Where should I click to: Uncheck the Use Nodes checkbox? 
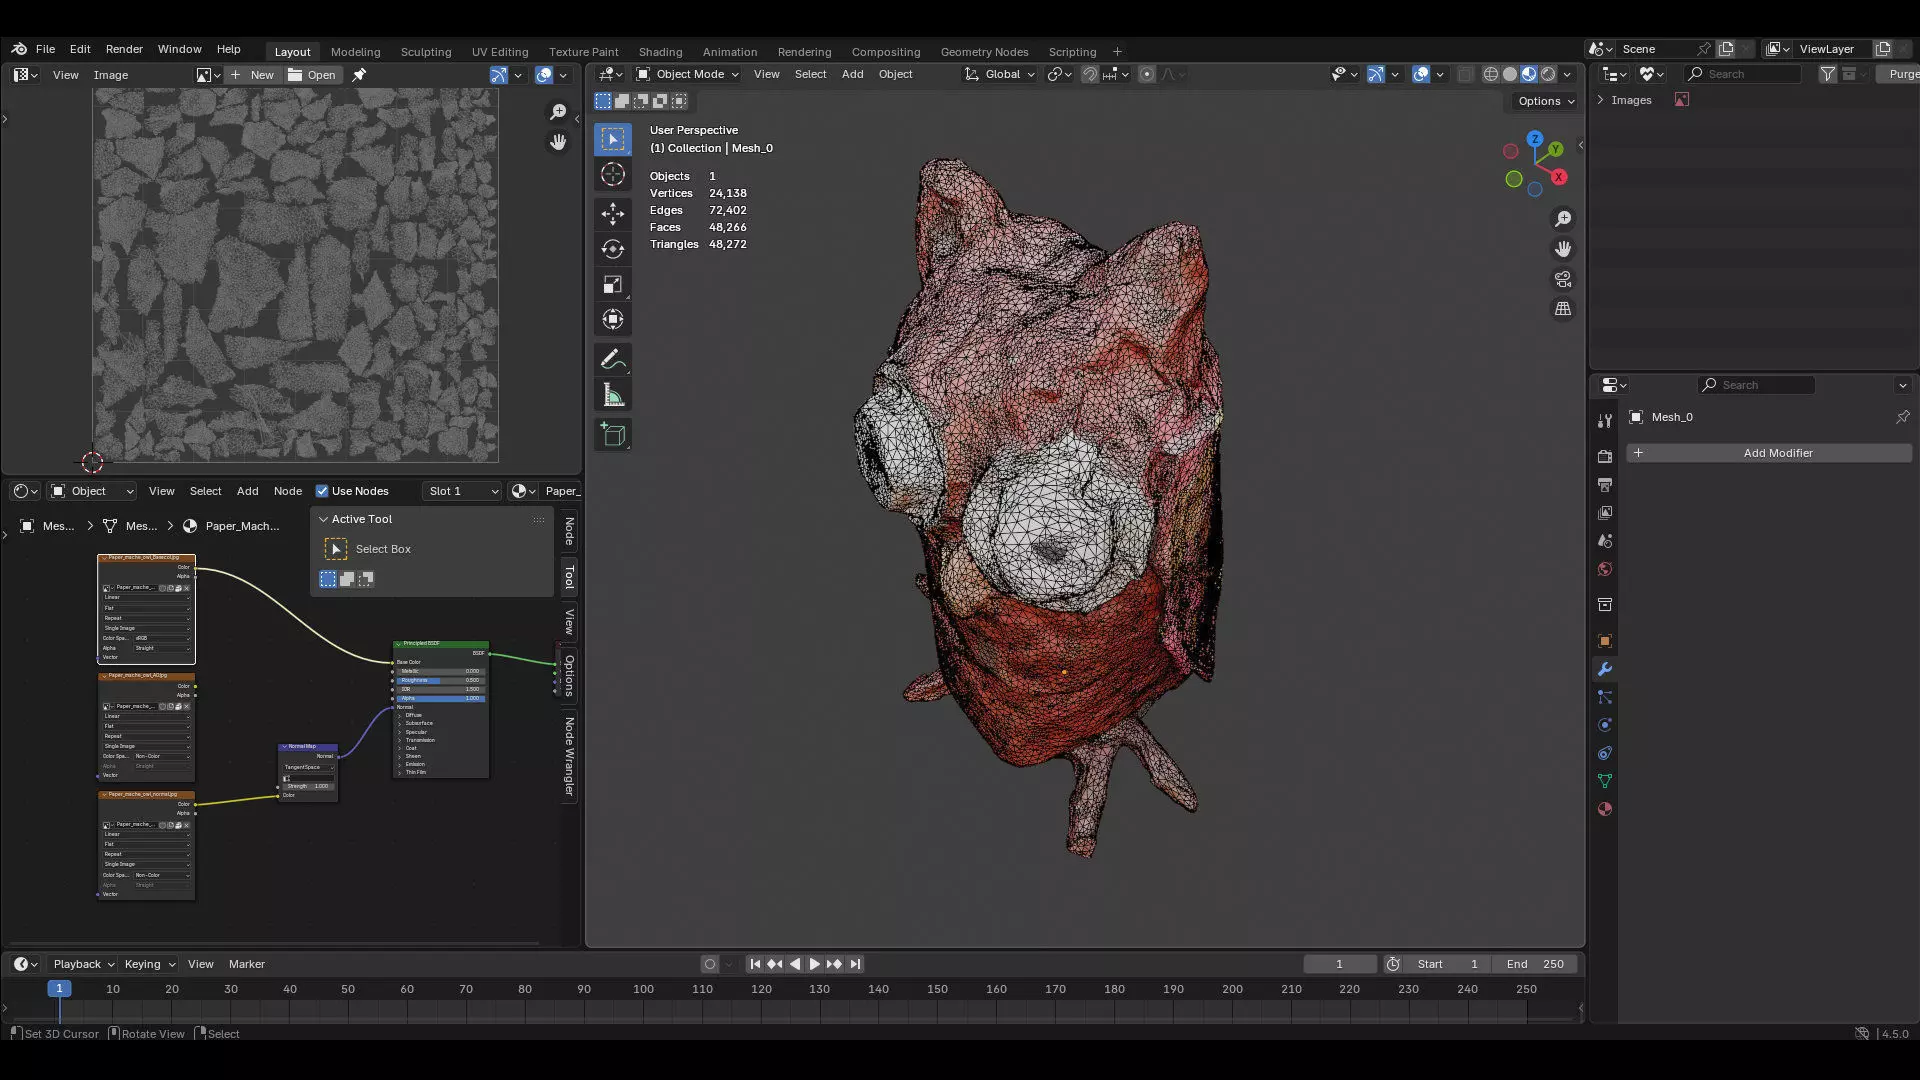[x=322, y=491]
